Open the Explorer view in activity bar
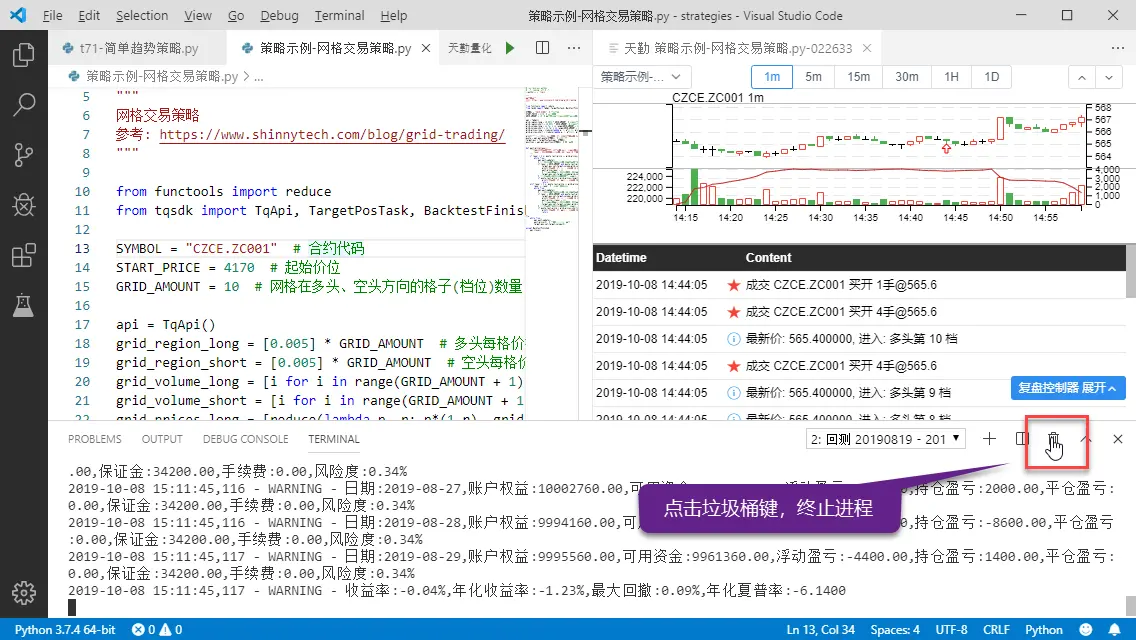The width and height of the screenshot is (1136, 640). tap(24, 54)
